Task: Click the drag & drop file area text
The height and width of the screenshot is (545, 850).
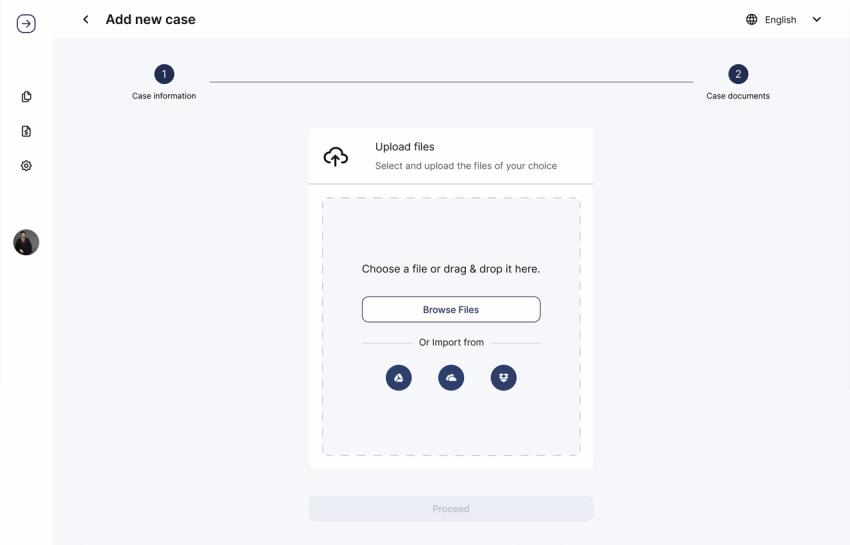Action: click(451, 269)
